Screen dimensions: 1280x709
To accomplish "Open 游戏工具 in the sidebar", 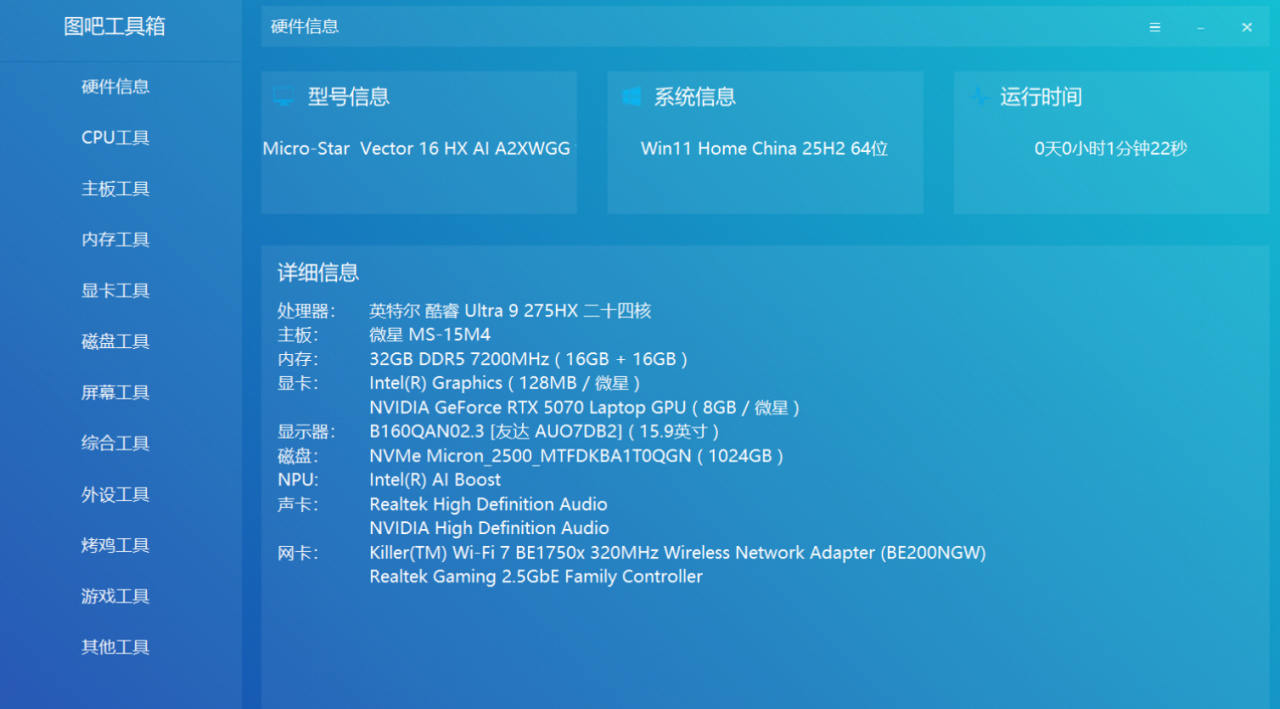I will 116,597.
